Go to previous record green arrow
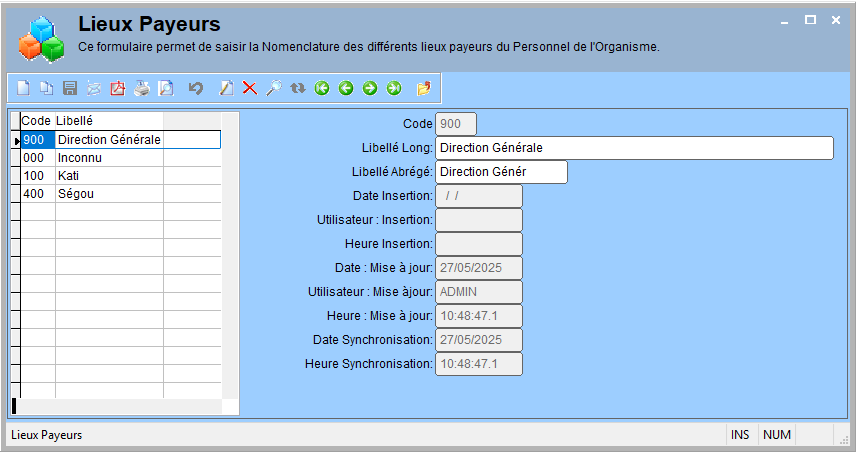The height and width of the screenshot is (452, 856). (x=346, y=88)
